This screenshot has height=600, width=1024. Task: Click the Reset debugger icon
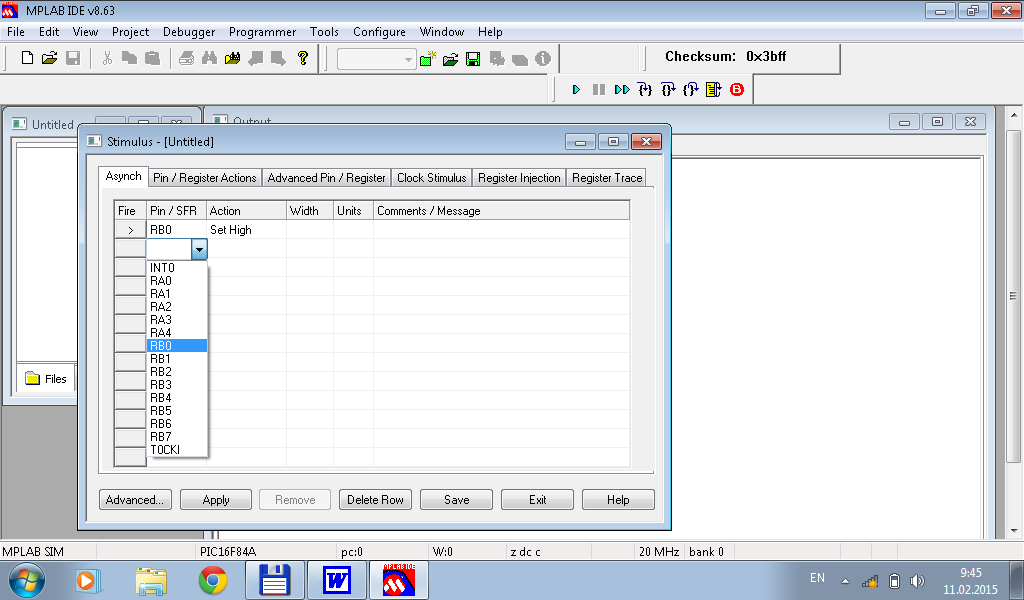click(713, 89)
